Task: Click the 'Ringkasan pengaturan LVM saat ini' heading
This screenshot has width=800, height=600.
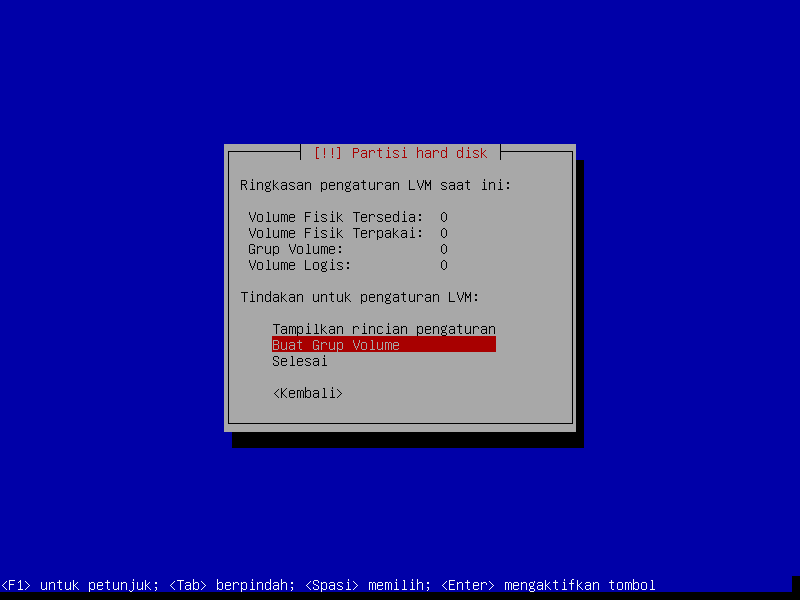Action: coord(375,185)
